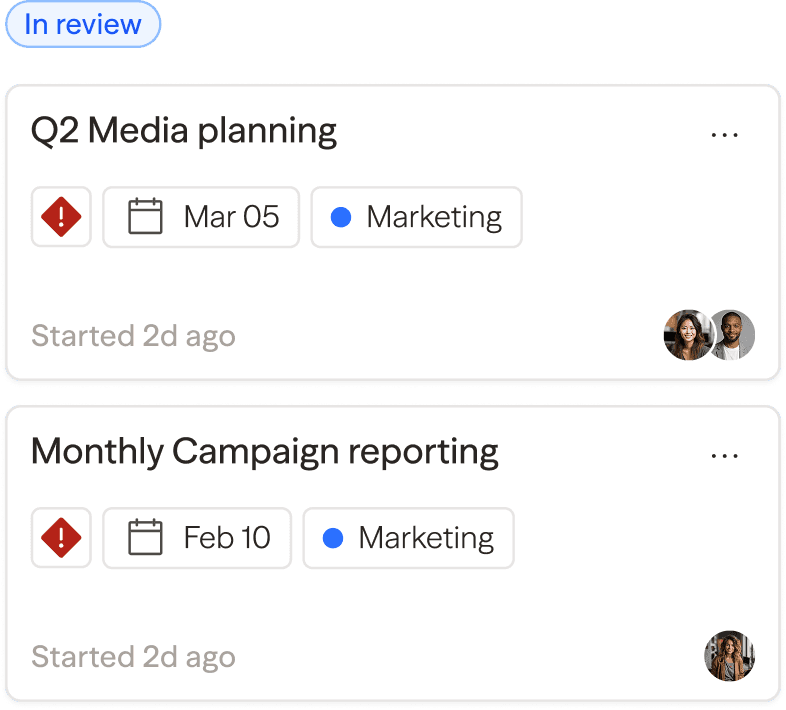
Task: Open the Q2 Media planning card title
Action: (x=184, y=131)
